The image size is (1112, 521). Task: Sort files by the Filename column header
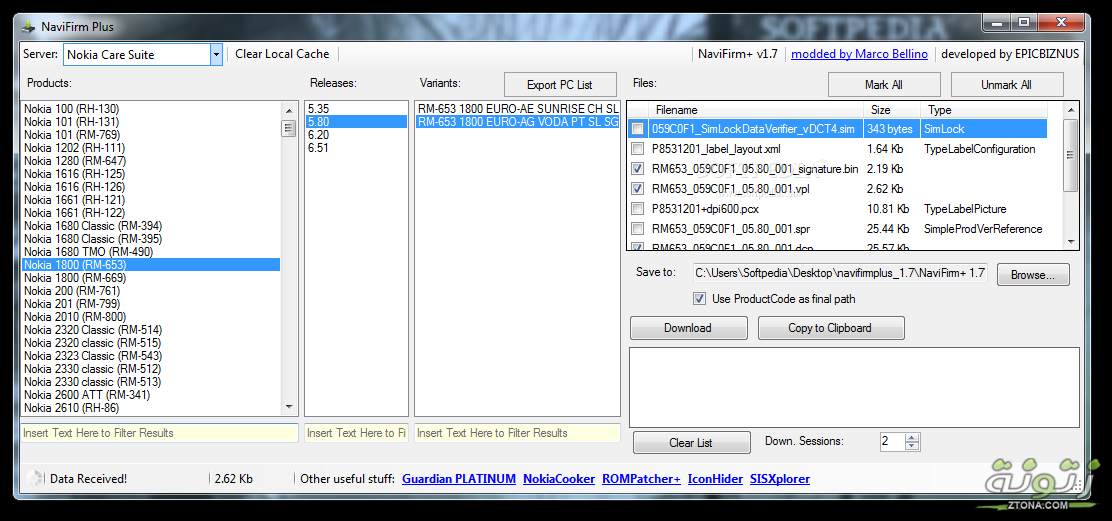pos(755,110)
